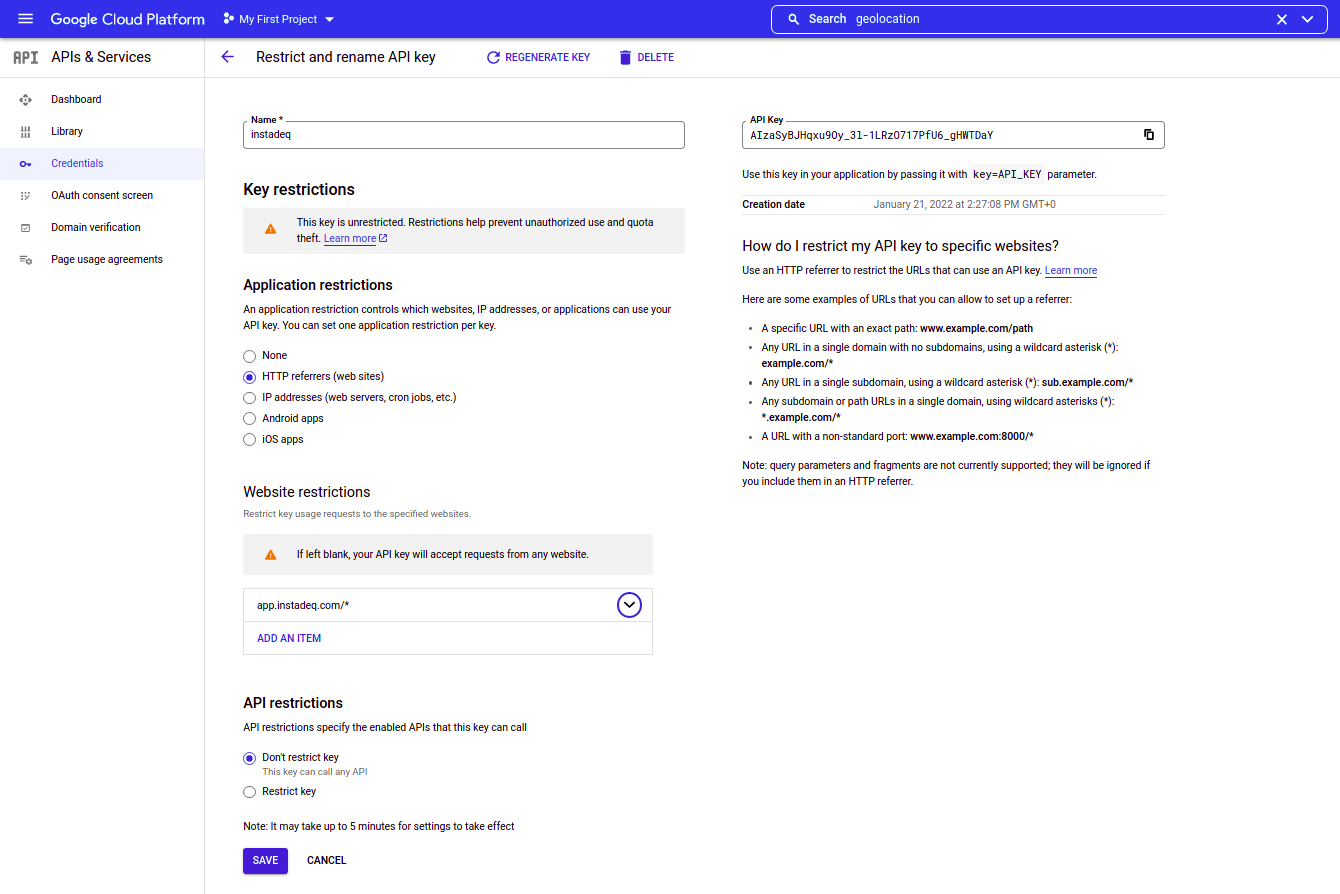Click the sub.example.com/* example text
Image resolution: width=1340 pixels, height=894 pixels.
tap(1087, 383)
